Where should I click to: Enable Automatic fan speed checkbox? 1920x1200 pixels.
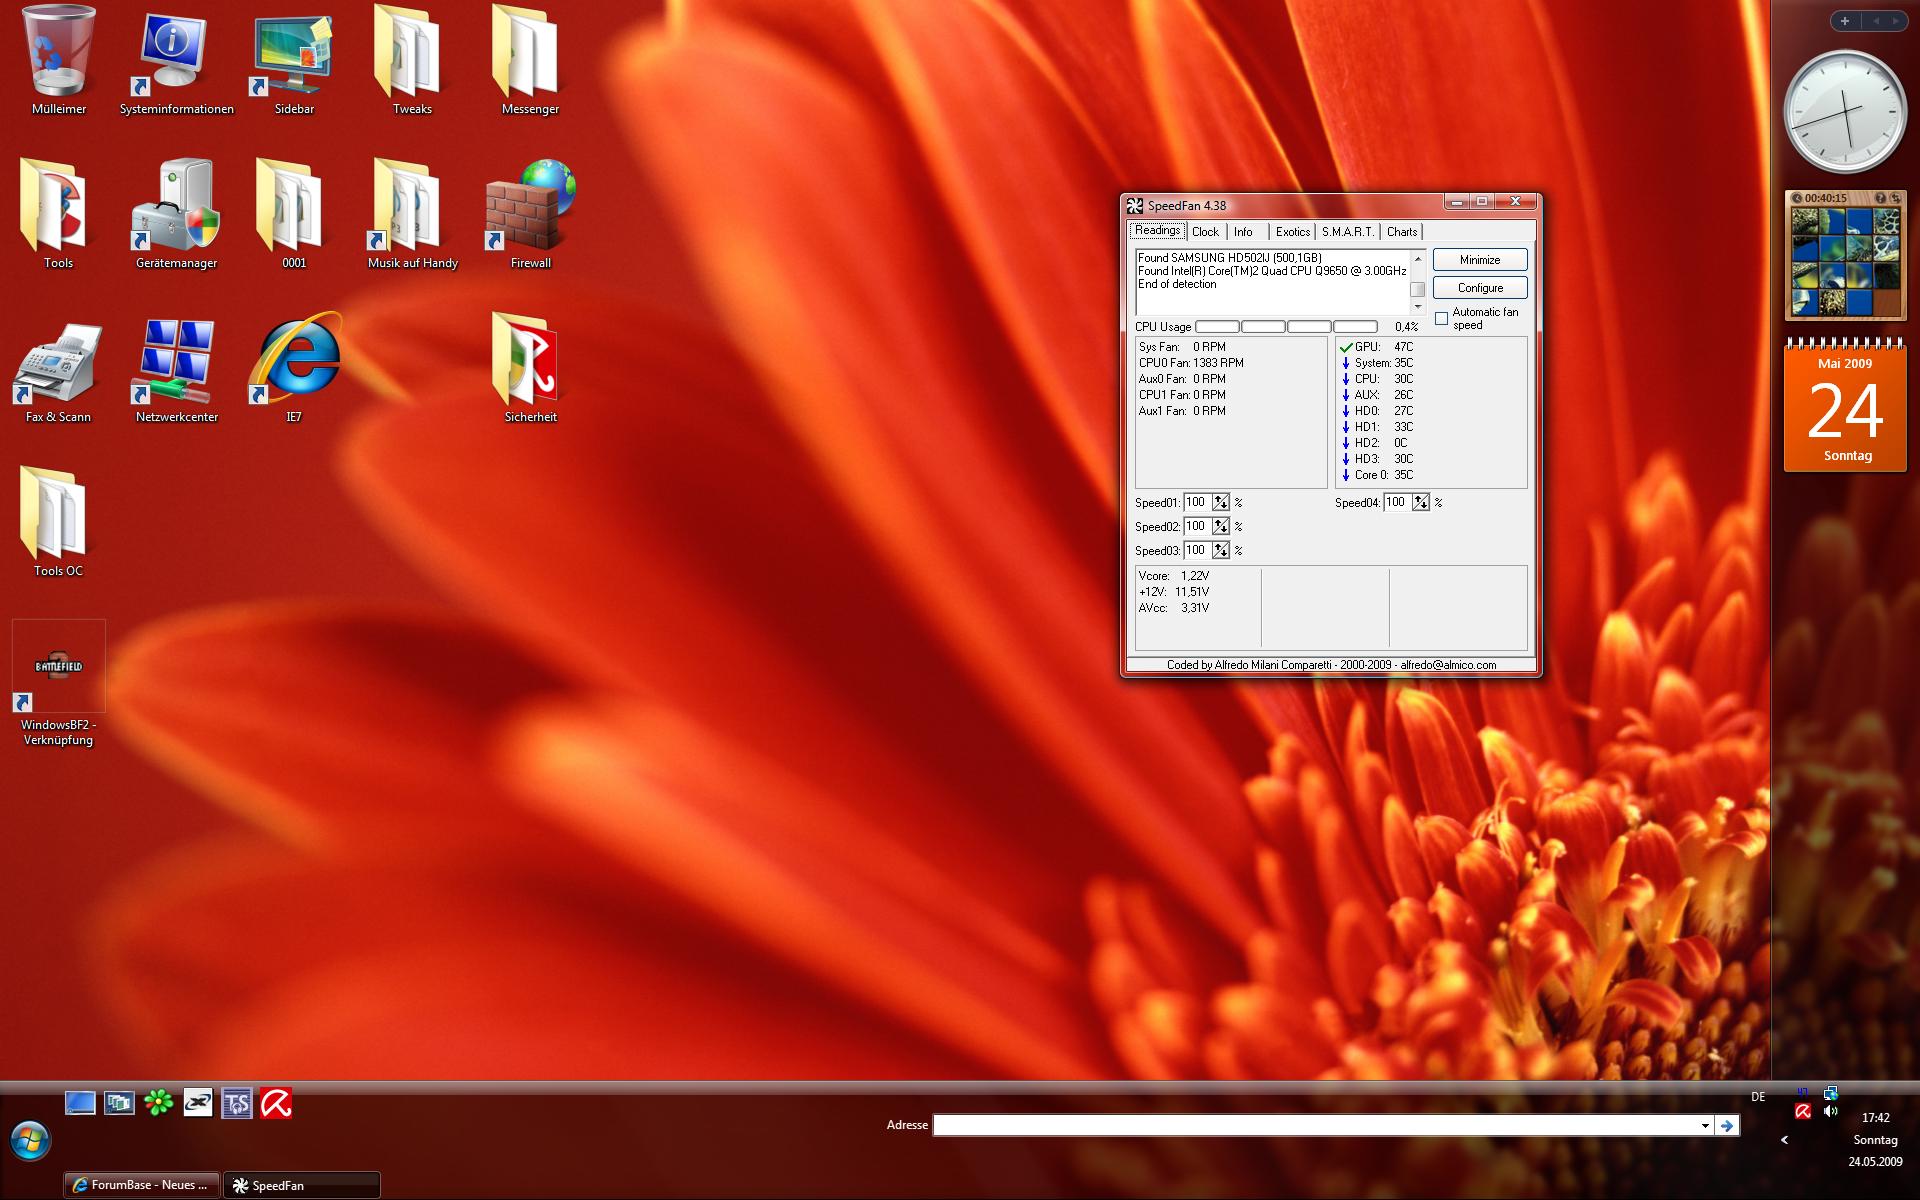point(1441,319)
